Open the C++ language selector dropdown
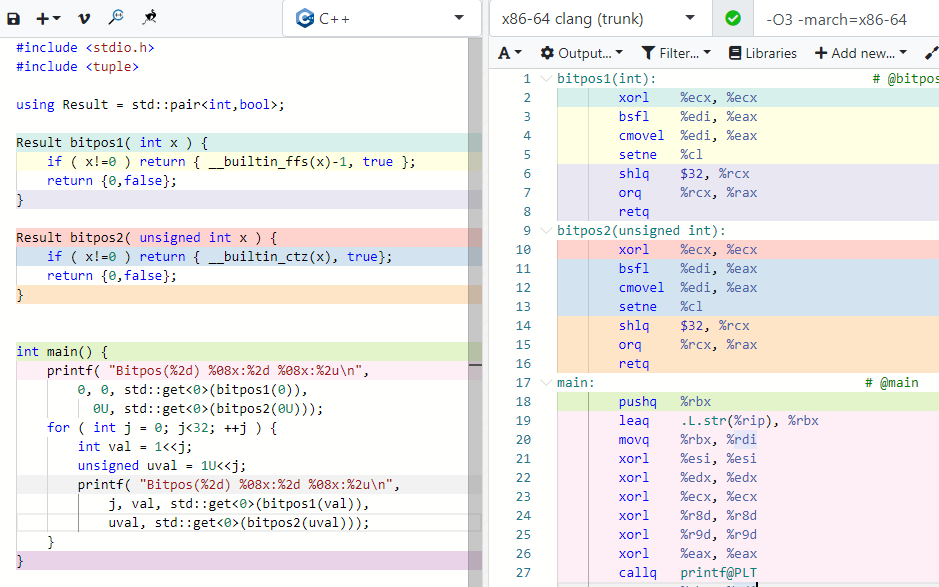 pos(381,19)
